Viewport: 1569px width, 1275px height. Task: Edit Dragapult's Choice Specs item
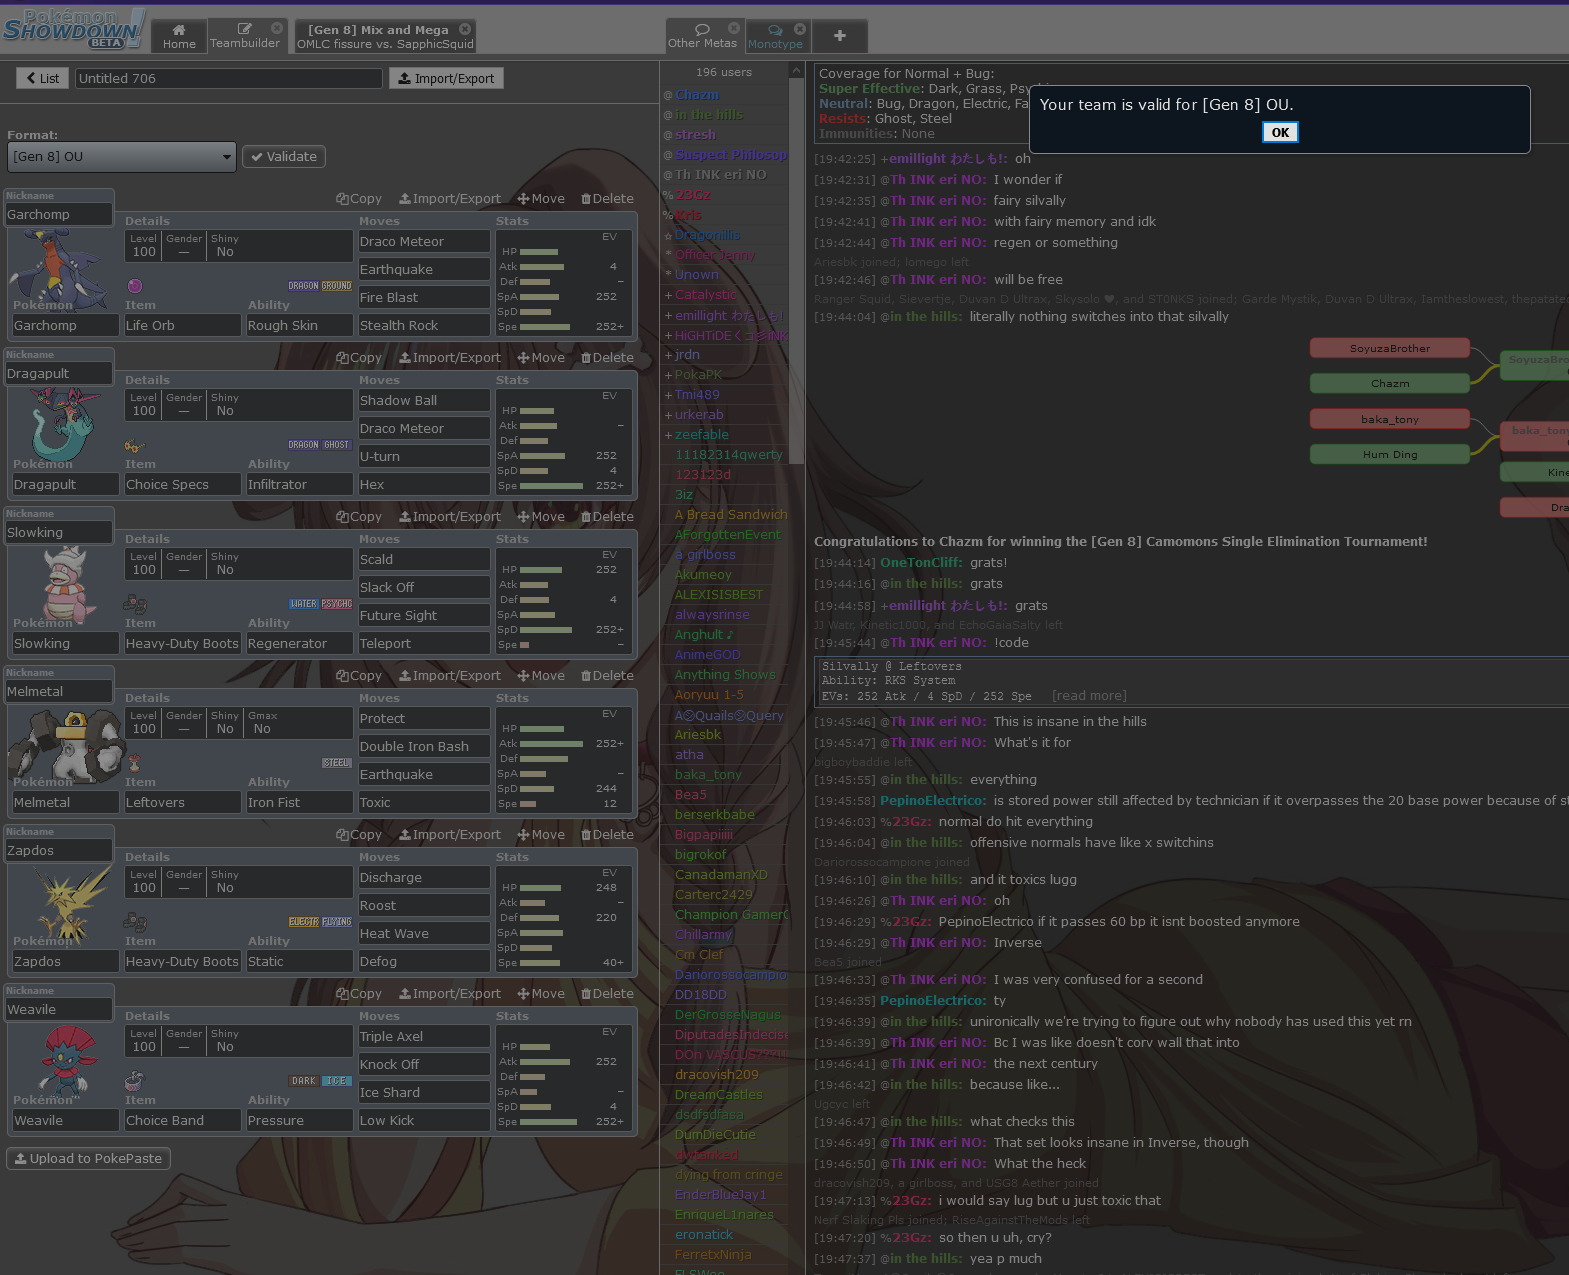[182, 485]
